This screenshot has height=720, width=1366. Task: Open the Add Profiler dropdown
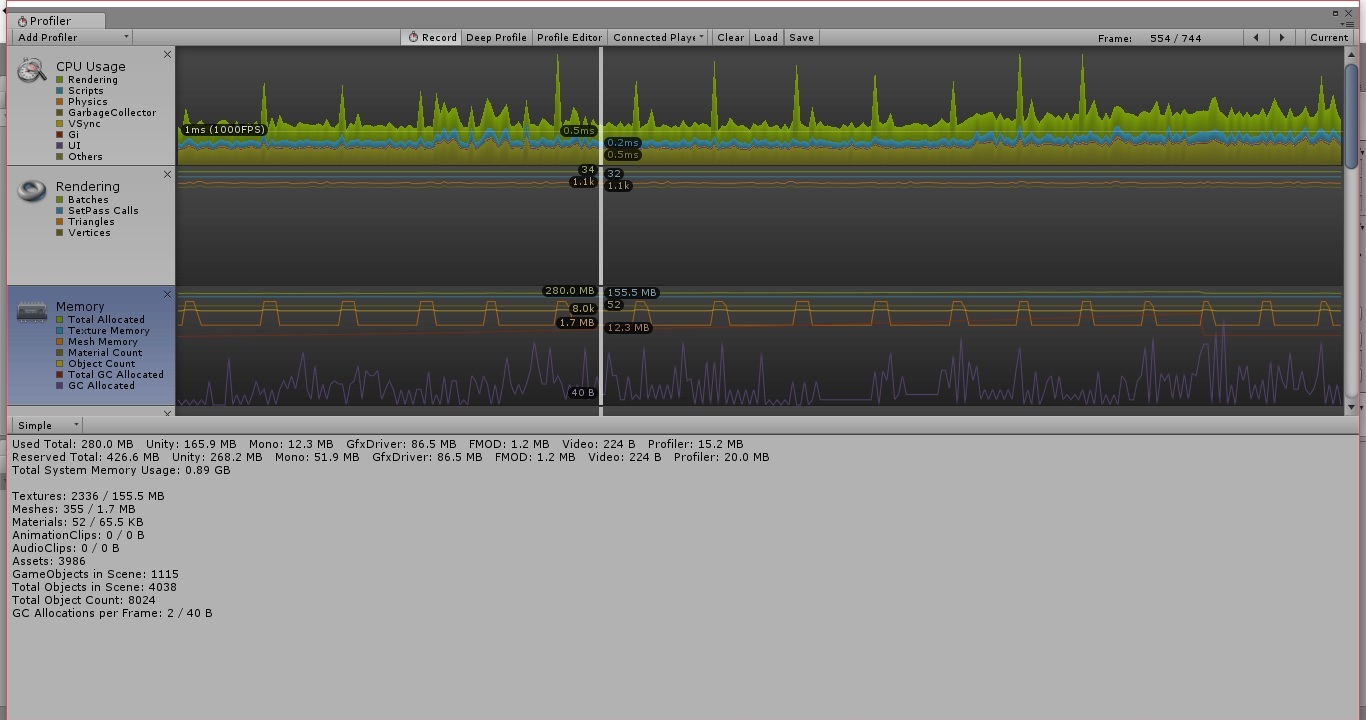[72, 37]
